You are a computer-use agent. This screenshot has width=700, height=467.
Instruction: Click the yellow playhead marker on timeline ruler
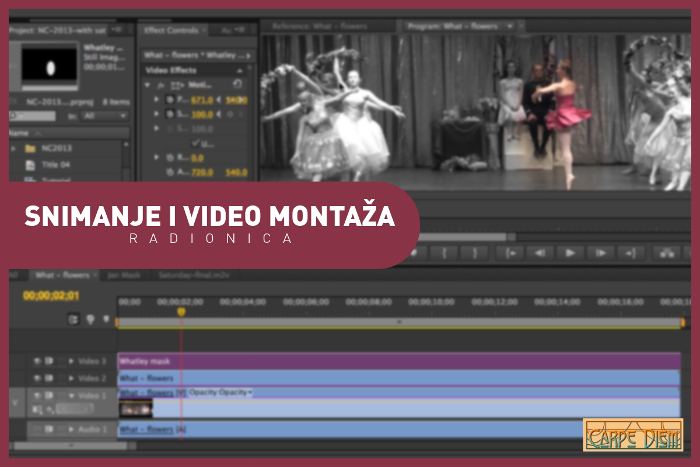[181, 312]
